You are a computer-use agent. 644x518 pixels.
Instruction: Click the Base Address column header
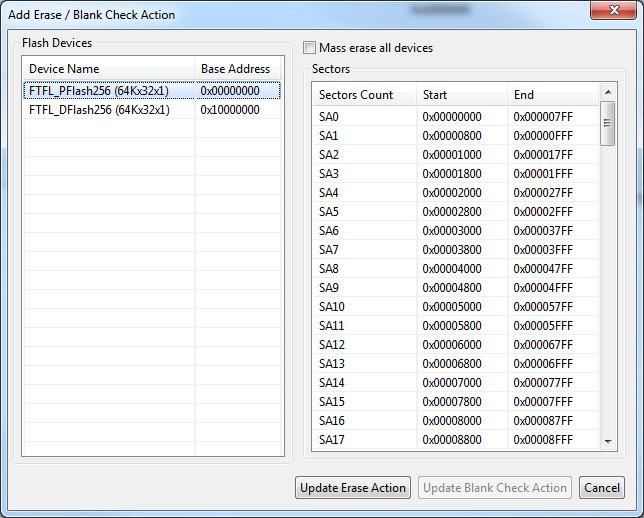pyautogui.click(x=235, y=69)
